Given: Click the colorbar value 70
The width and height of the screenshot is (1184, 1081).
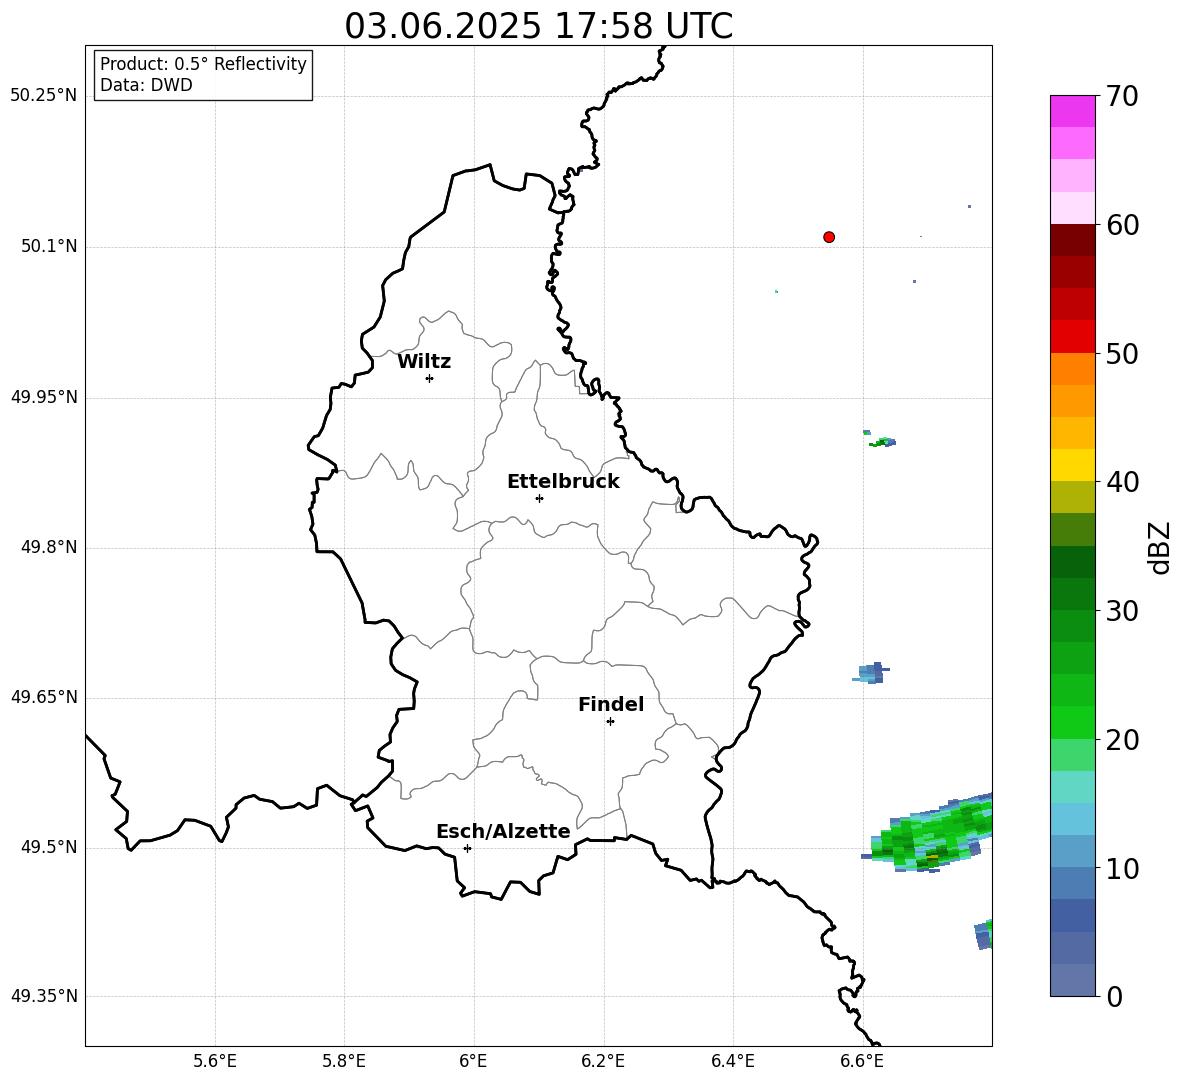Looking at the screenshot, I should tap(1122, 96).
